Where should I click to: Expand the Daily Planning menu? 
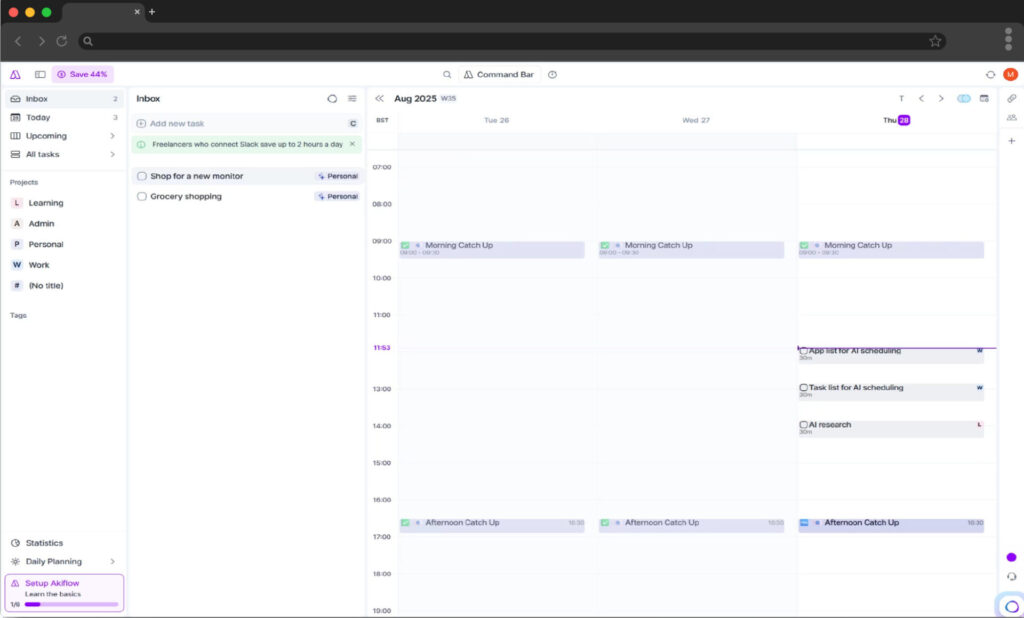[x=112, y=562]
